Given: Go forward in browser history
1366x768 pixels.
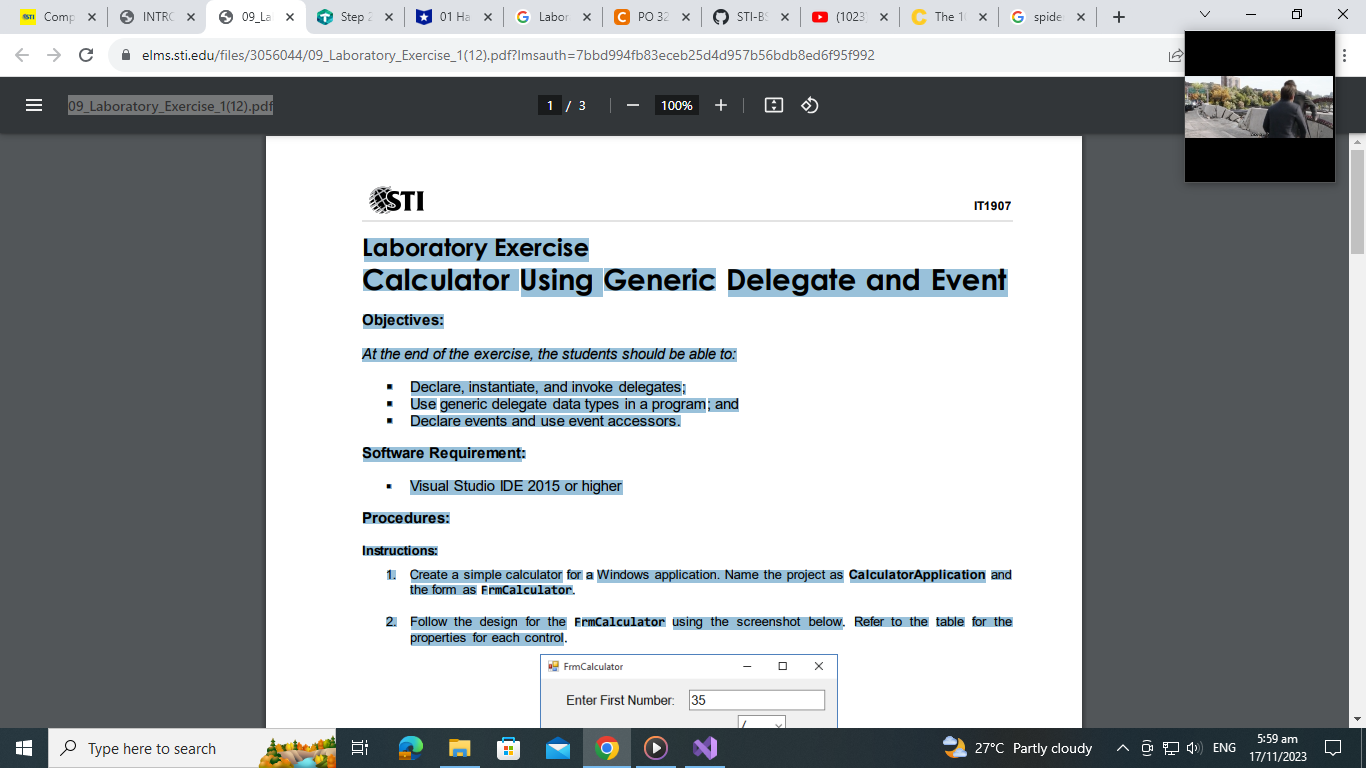Looking at the screenshot, I should (x=54, y=55).
